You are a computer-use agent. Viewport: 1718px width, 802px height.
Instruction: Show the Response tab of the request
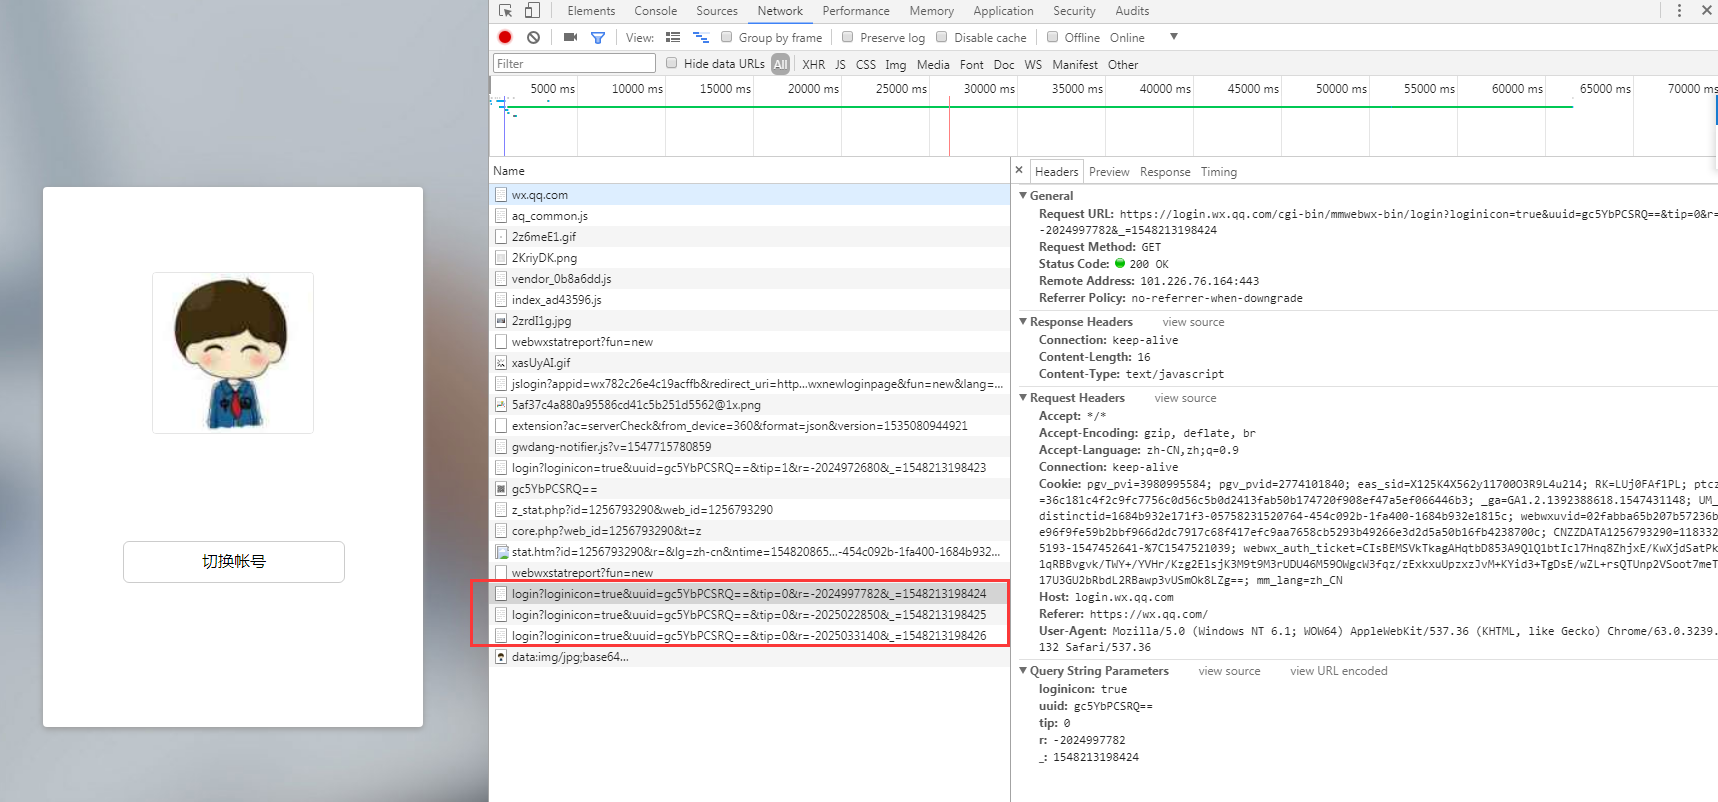point(1165,172)
